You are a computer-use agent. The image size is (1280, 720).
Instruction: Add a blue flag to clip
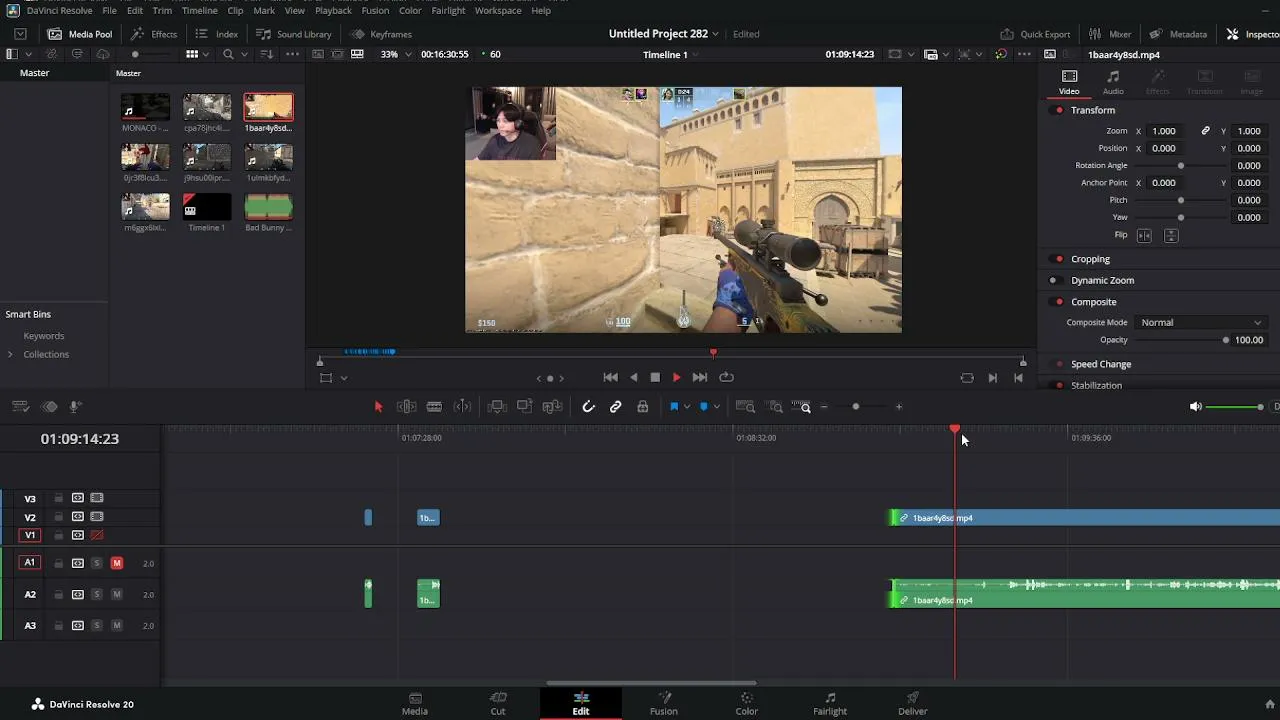[674, 407]
